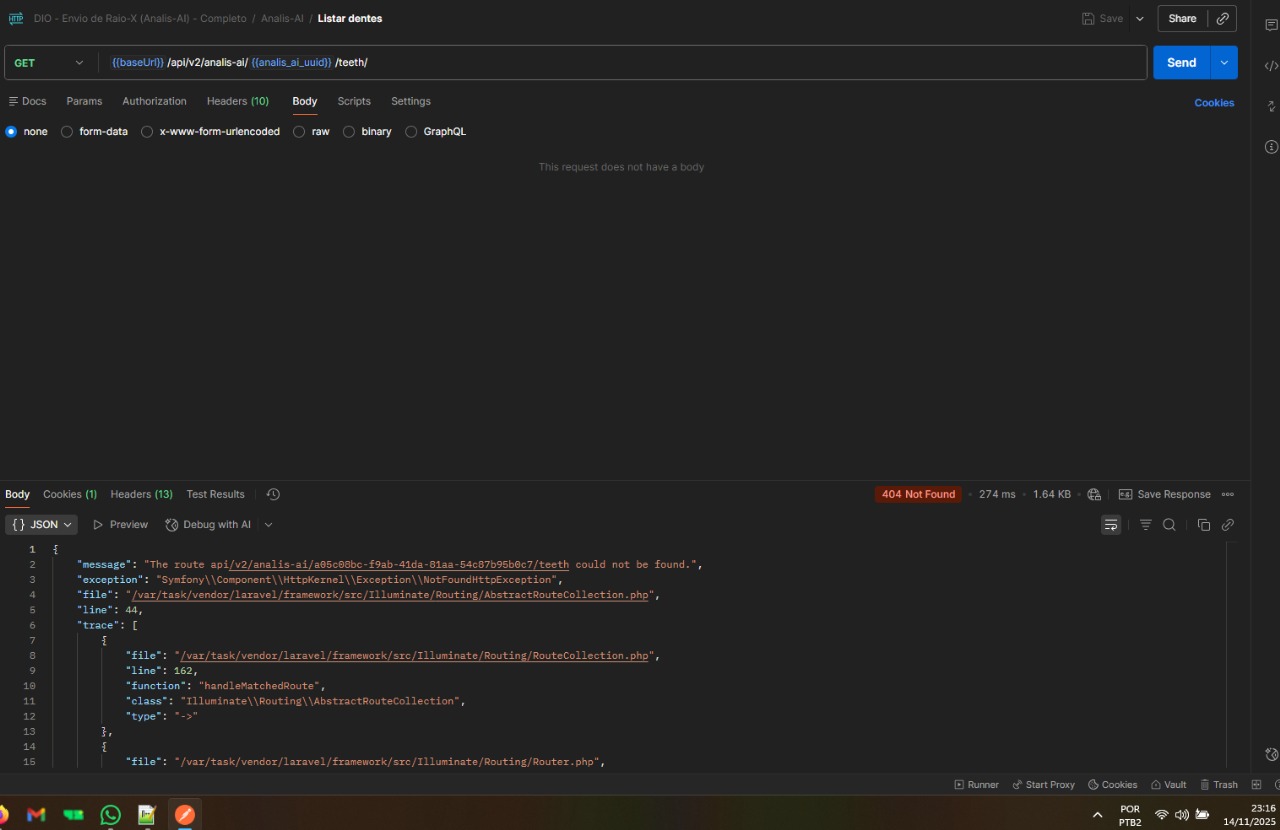Click the Cookies link near Send
Screen dimensions: 1280x830
tap(1214, 103)
